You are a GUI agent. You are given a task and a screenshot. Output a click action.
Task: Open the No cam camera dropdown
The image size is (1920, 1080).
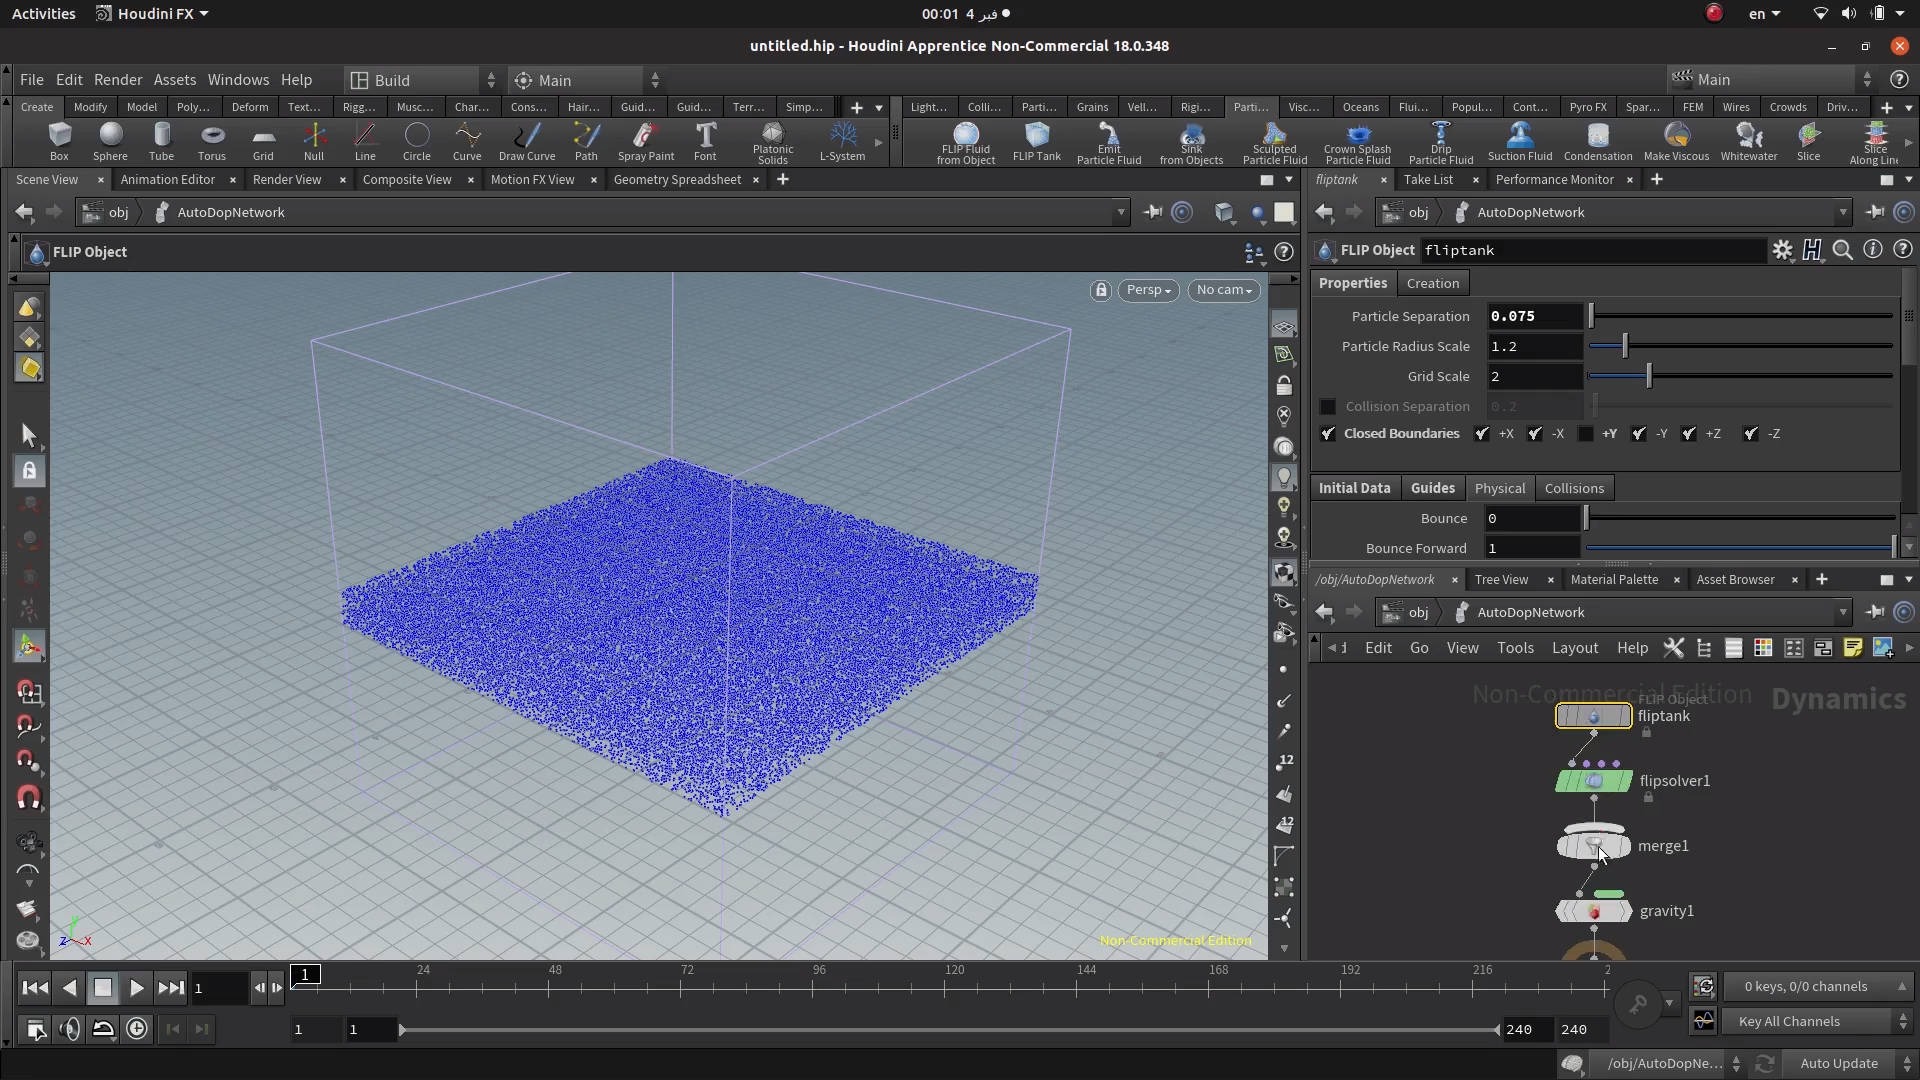[x=1223, y=290]
